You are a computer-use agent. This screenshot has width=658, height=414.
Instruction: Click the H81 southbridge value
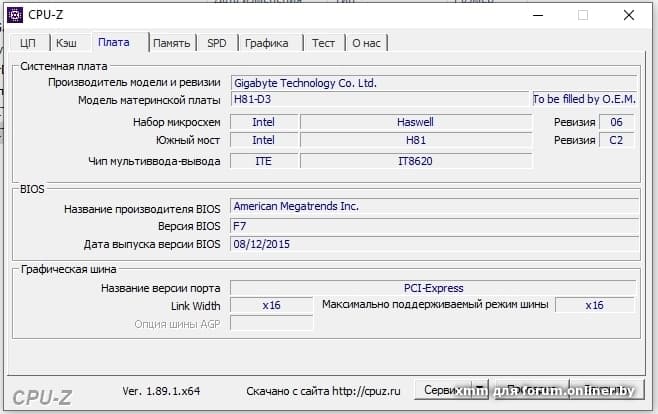415,140
